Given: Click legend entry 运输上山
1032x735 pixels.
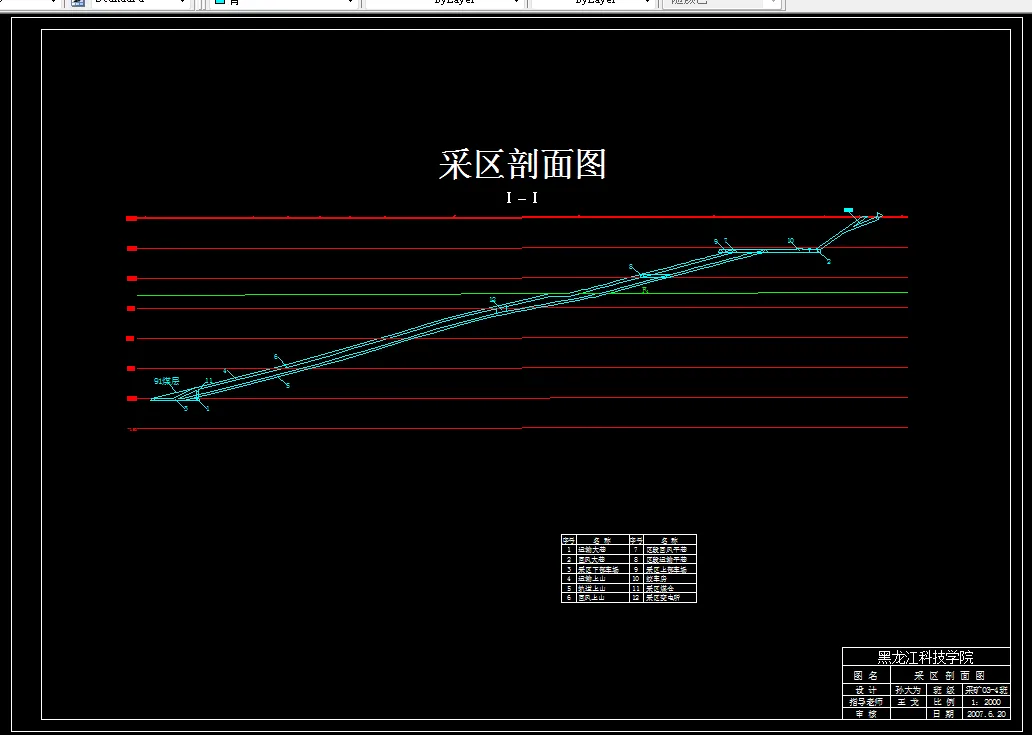Looking at the screenshot, I should (x=592, y=578).
